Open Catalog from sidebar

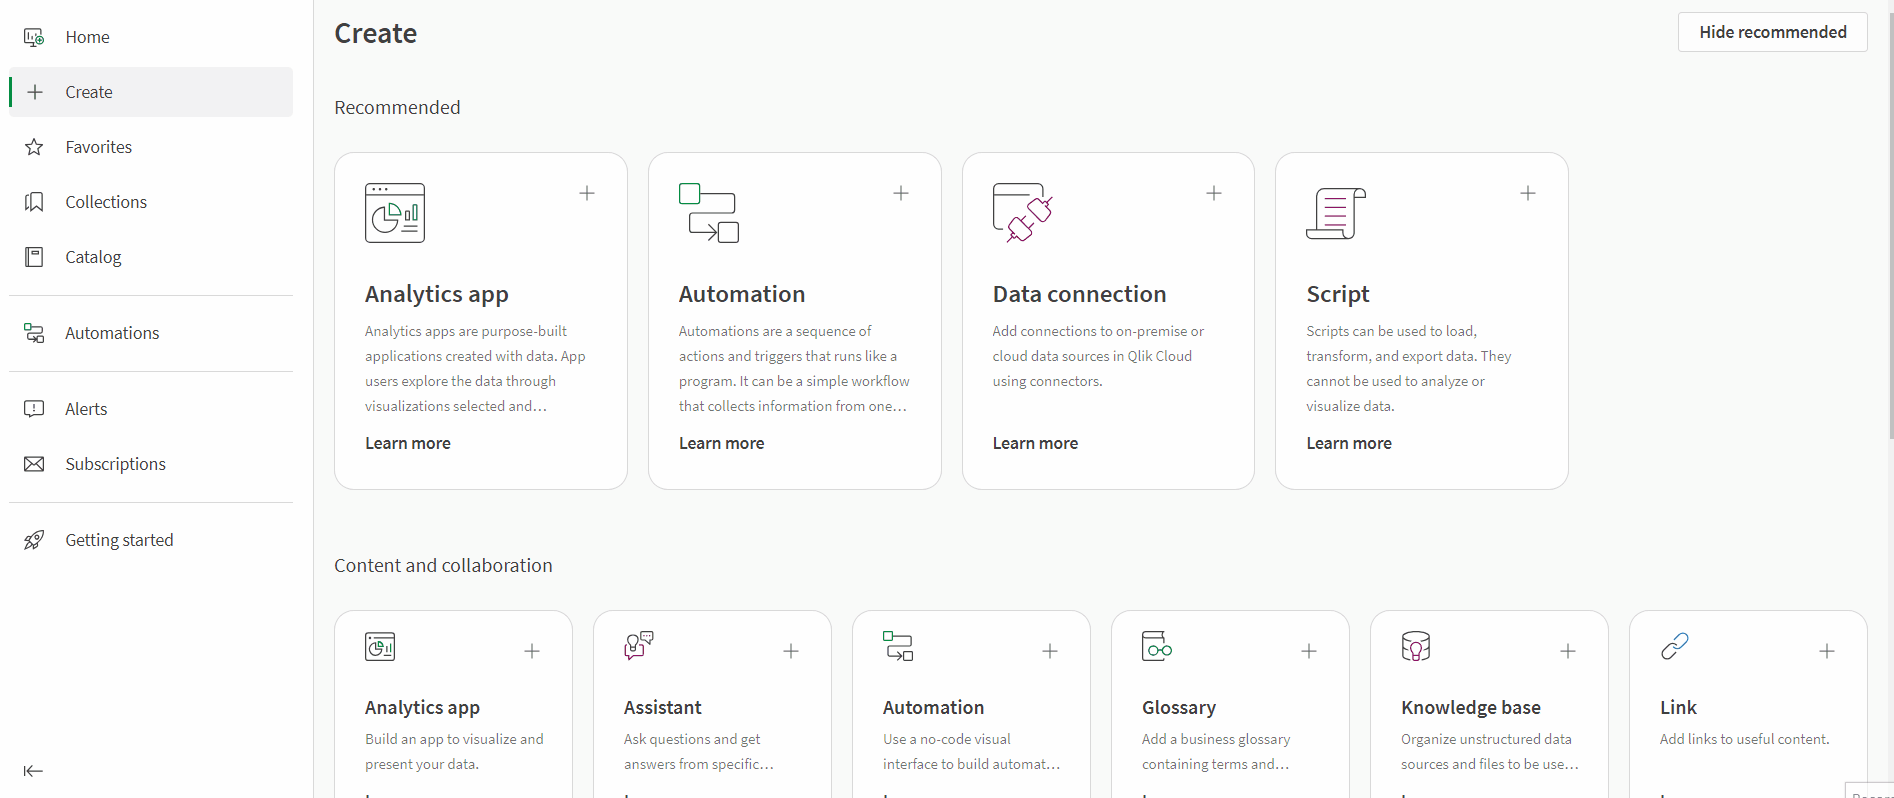[x=151, y=257]
